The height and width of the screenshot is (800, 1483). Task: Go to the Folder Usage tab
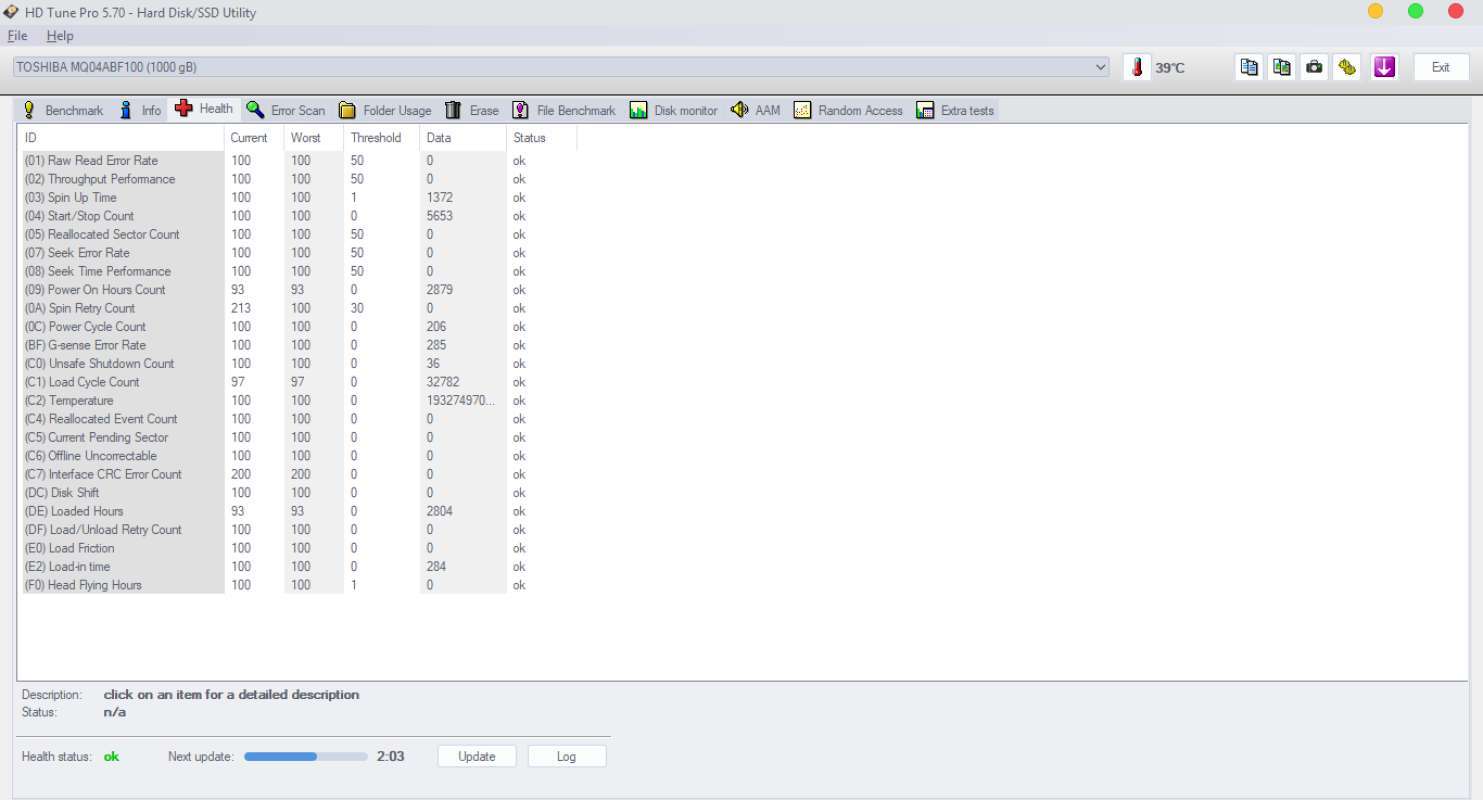click(x=386, y=110)
